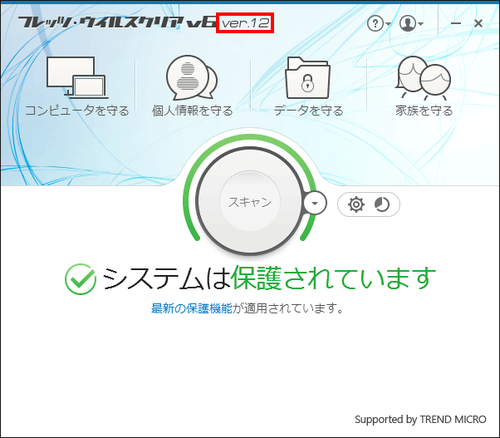Open help question mark menu

click(379, 24)
